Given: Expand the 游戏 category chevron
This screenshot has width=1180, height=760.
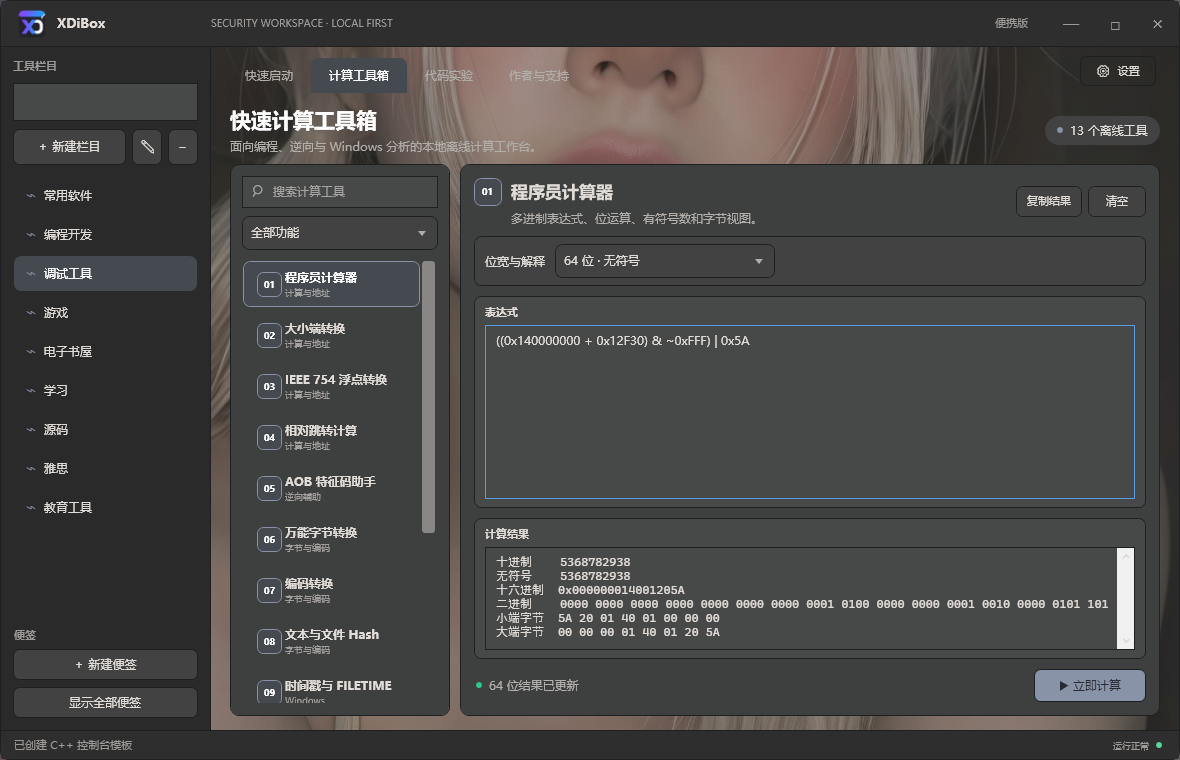Looking at the screenshot, I should click(31, 313).
